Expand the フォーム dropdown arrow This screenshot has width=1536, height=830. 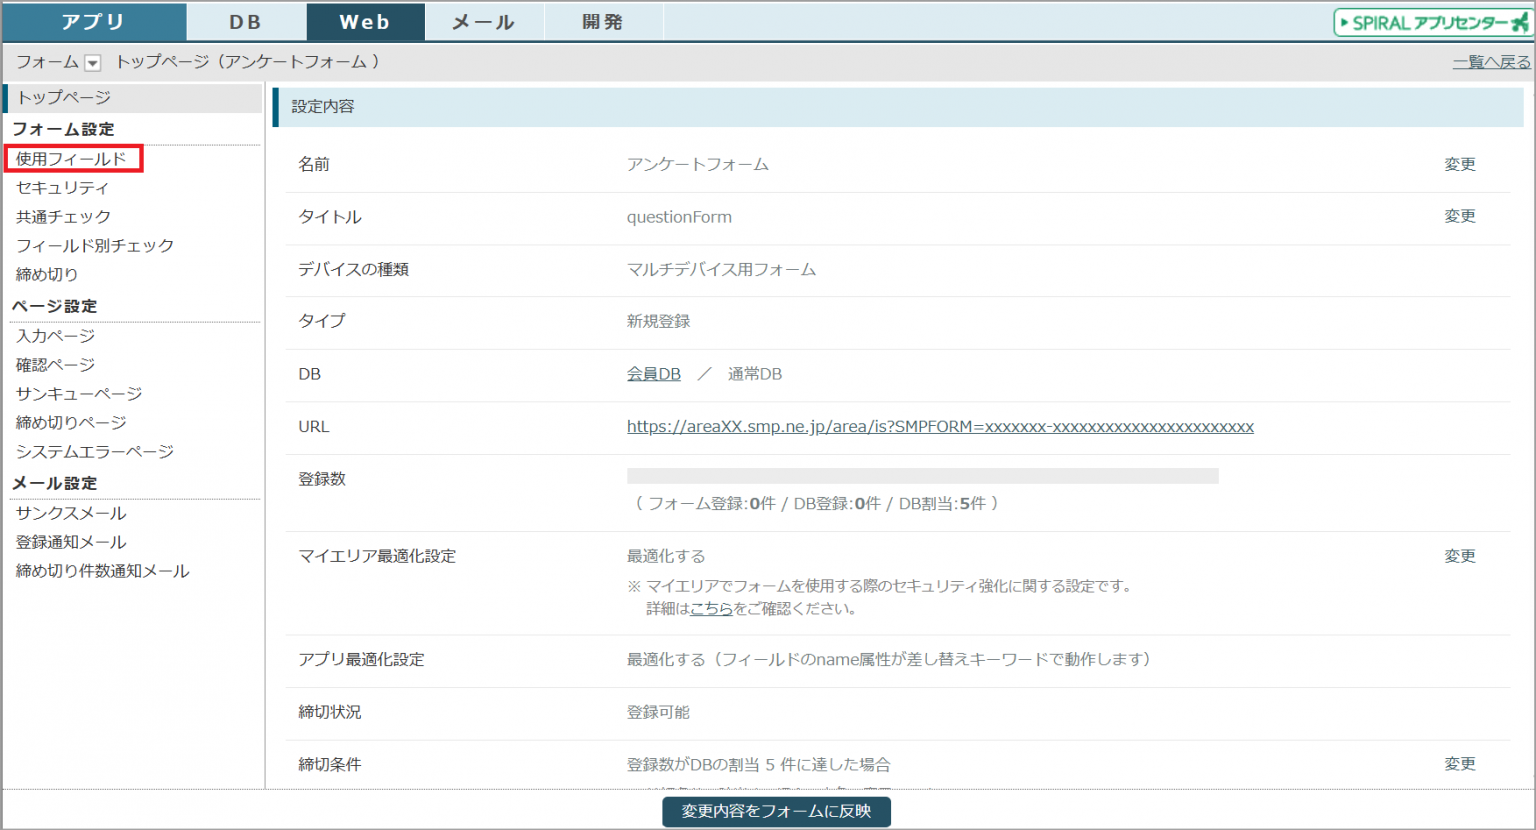tap(92, 63)
